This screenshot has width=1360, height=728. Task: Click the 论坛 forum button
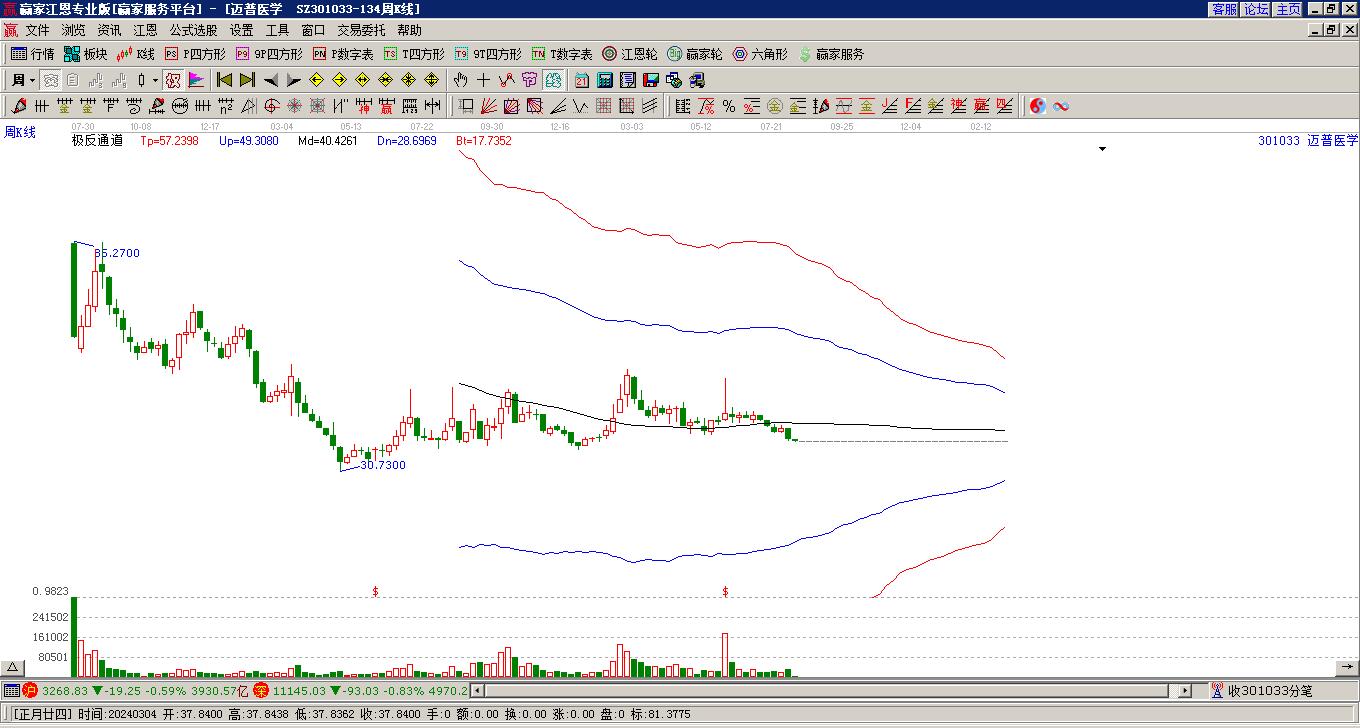(1257, 9)
